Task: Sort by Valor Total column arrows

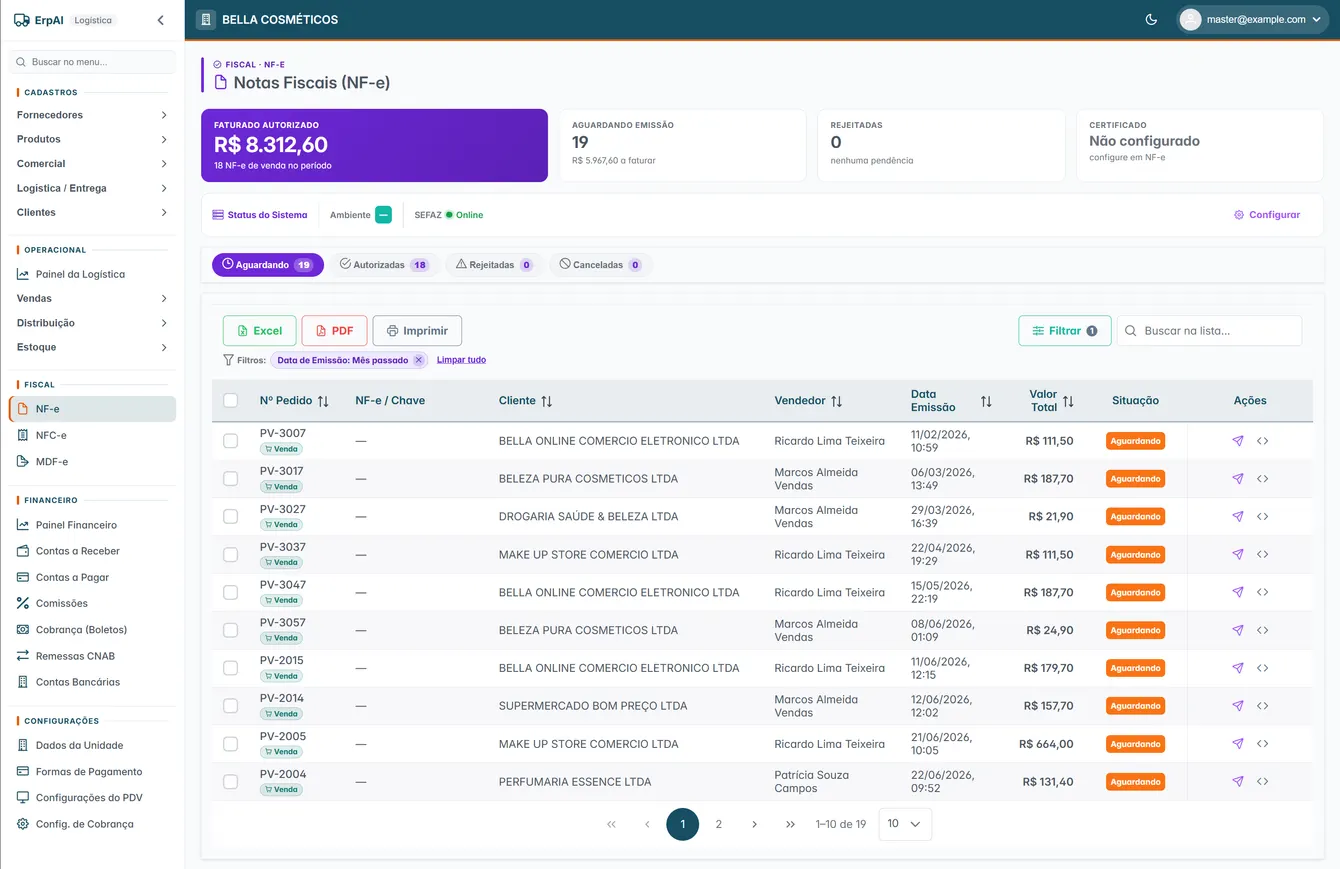Action: tap(1068, 401)
